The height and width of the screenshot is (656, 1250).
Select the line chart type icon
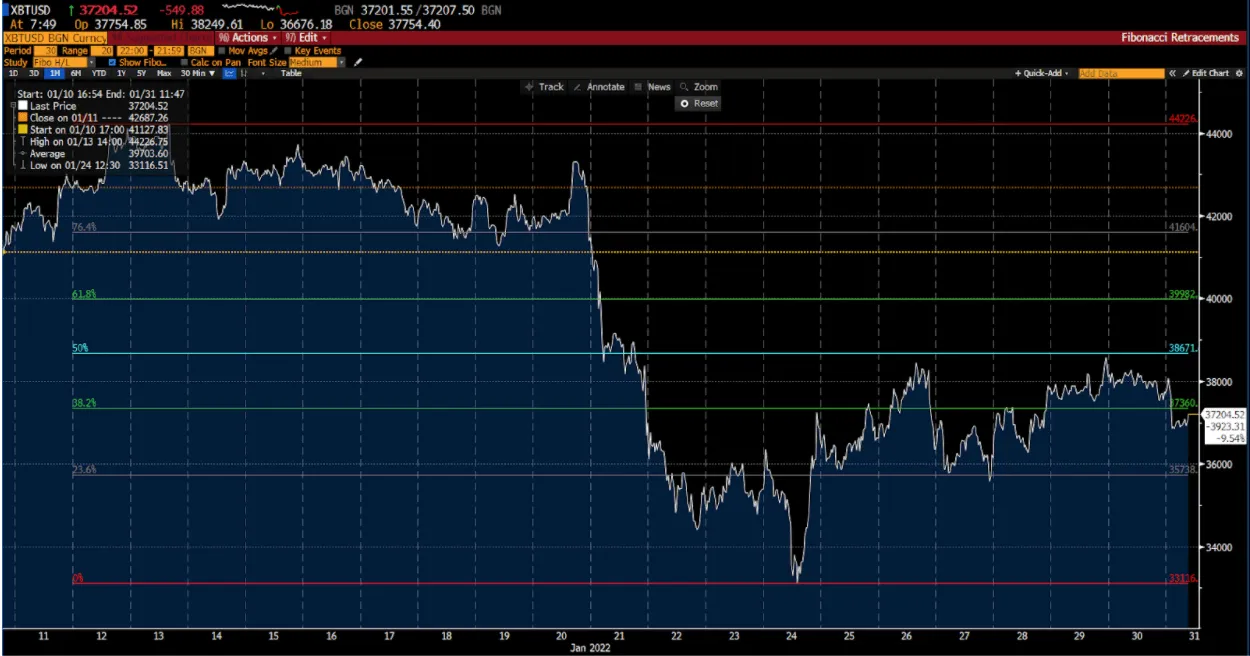pos(228,73)
